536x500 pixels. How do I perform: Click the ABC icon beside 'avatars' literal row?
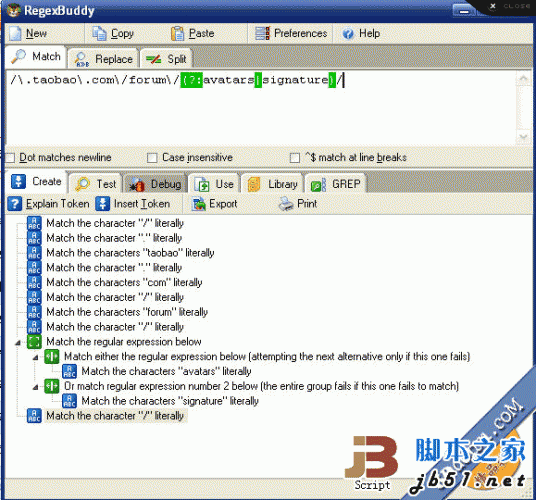pos(69,371)
